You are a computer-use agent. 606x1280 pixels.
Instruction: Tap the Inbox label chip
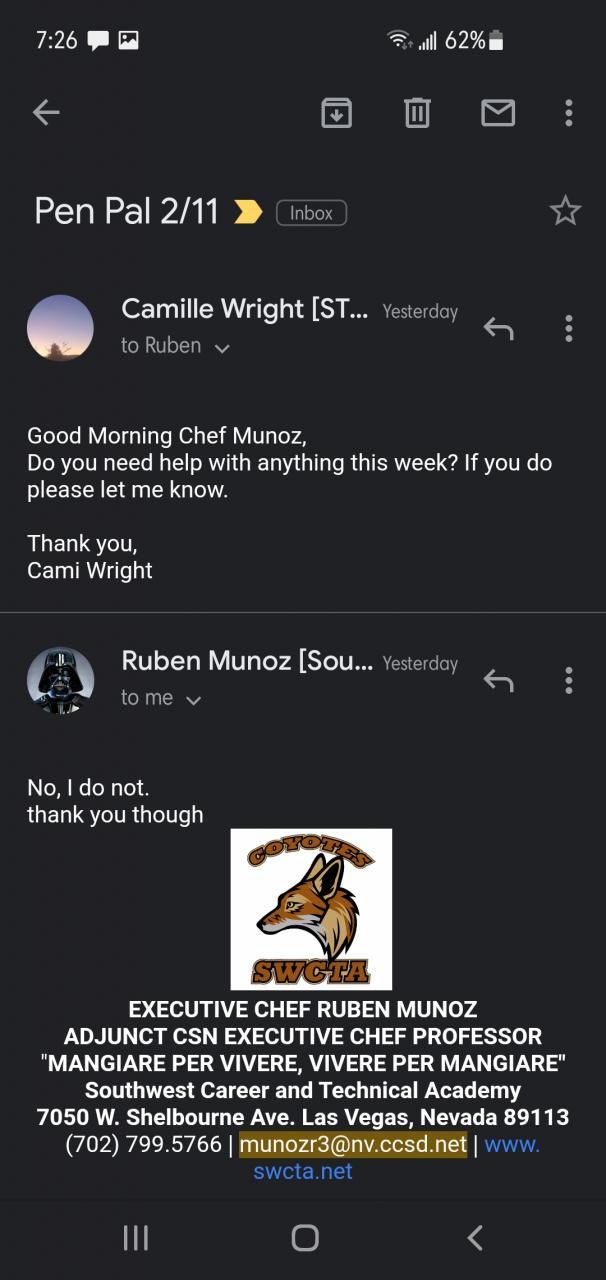pos(311,212)
